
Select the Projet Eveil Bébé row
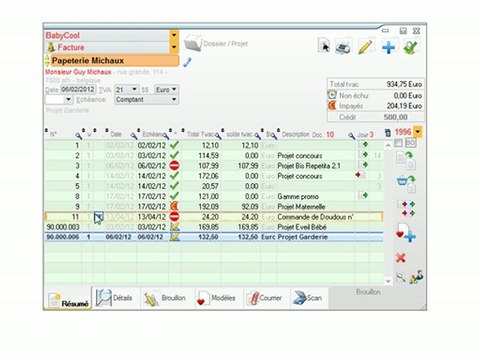tap(214, 227)
